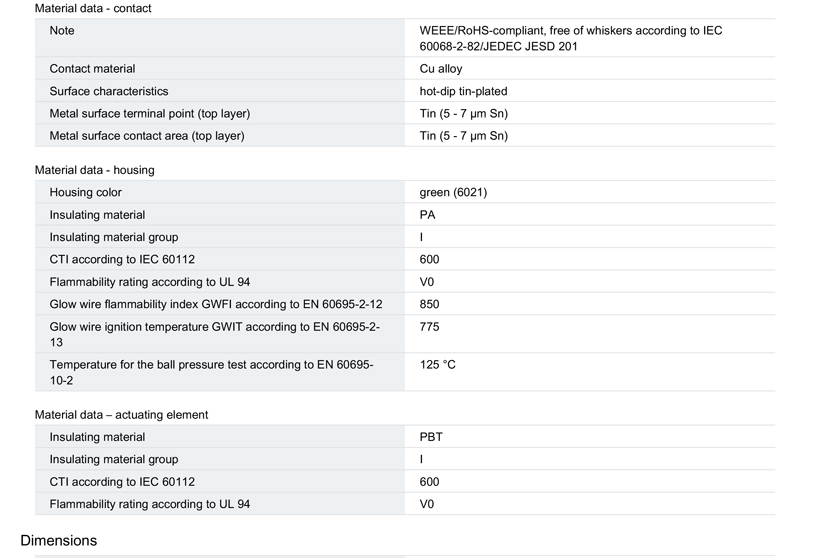The image size is (830, 558).
Task: Click the 'Material data - housing' section heading
Action: [x=95, y=170]
